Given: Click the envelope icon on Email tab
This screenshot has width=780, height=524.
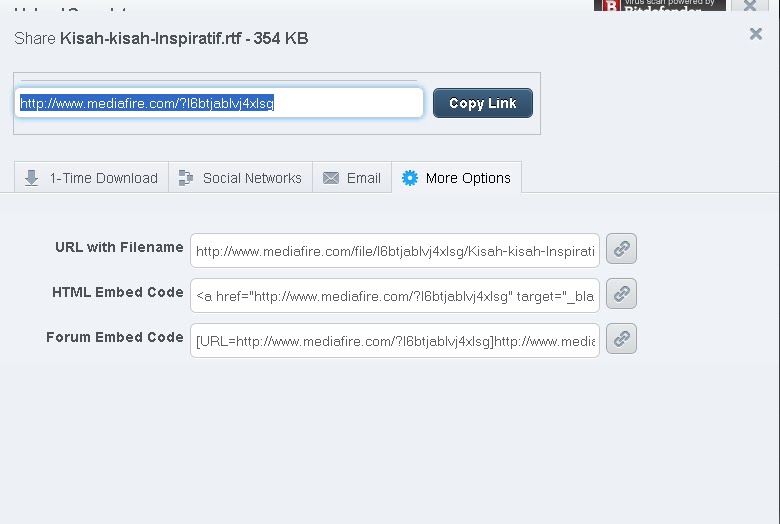Looking at the screenshot, I should [x=331, y=178].
